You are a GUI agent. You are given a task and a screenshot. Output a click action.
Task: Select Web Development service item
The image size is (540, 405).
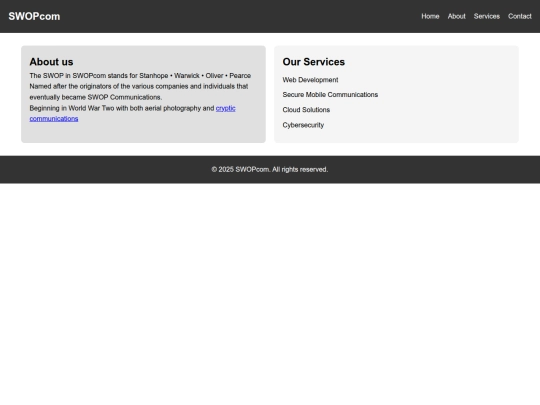point(310,80)
